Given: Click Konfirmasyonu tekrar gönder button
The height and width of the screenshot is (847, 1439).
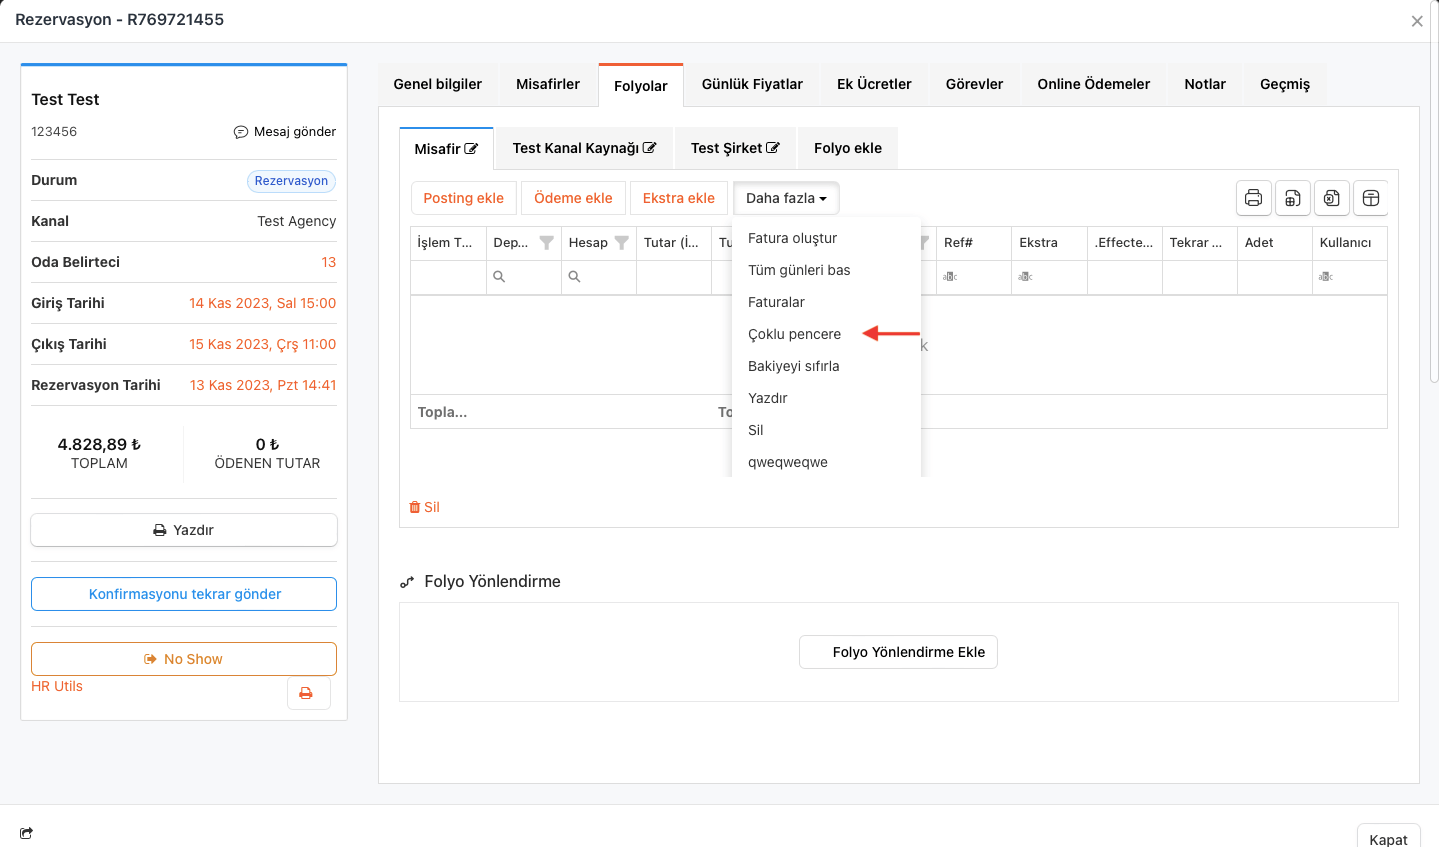Looking at the screenshot, I should pos(184,594).
